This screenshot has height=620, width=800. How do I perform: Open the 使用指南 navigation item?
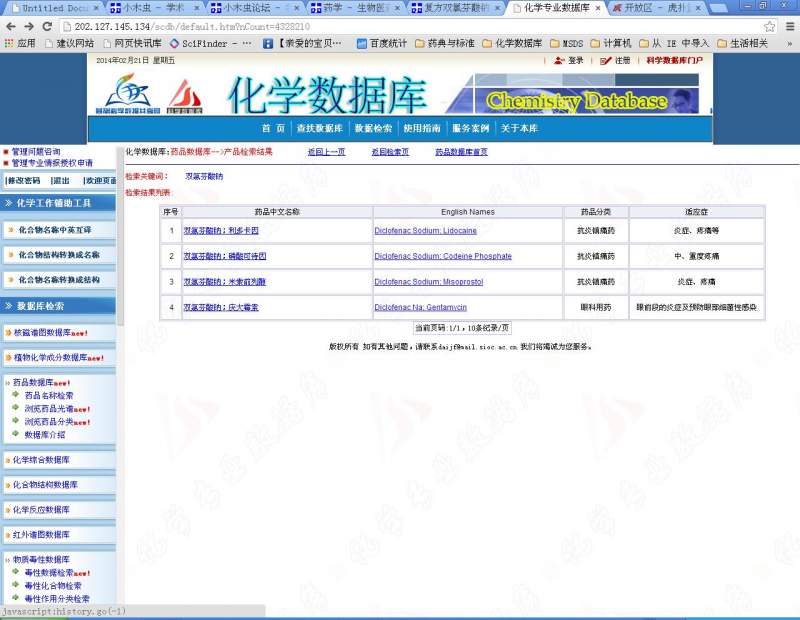tap(421, 128)
